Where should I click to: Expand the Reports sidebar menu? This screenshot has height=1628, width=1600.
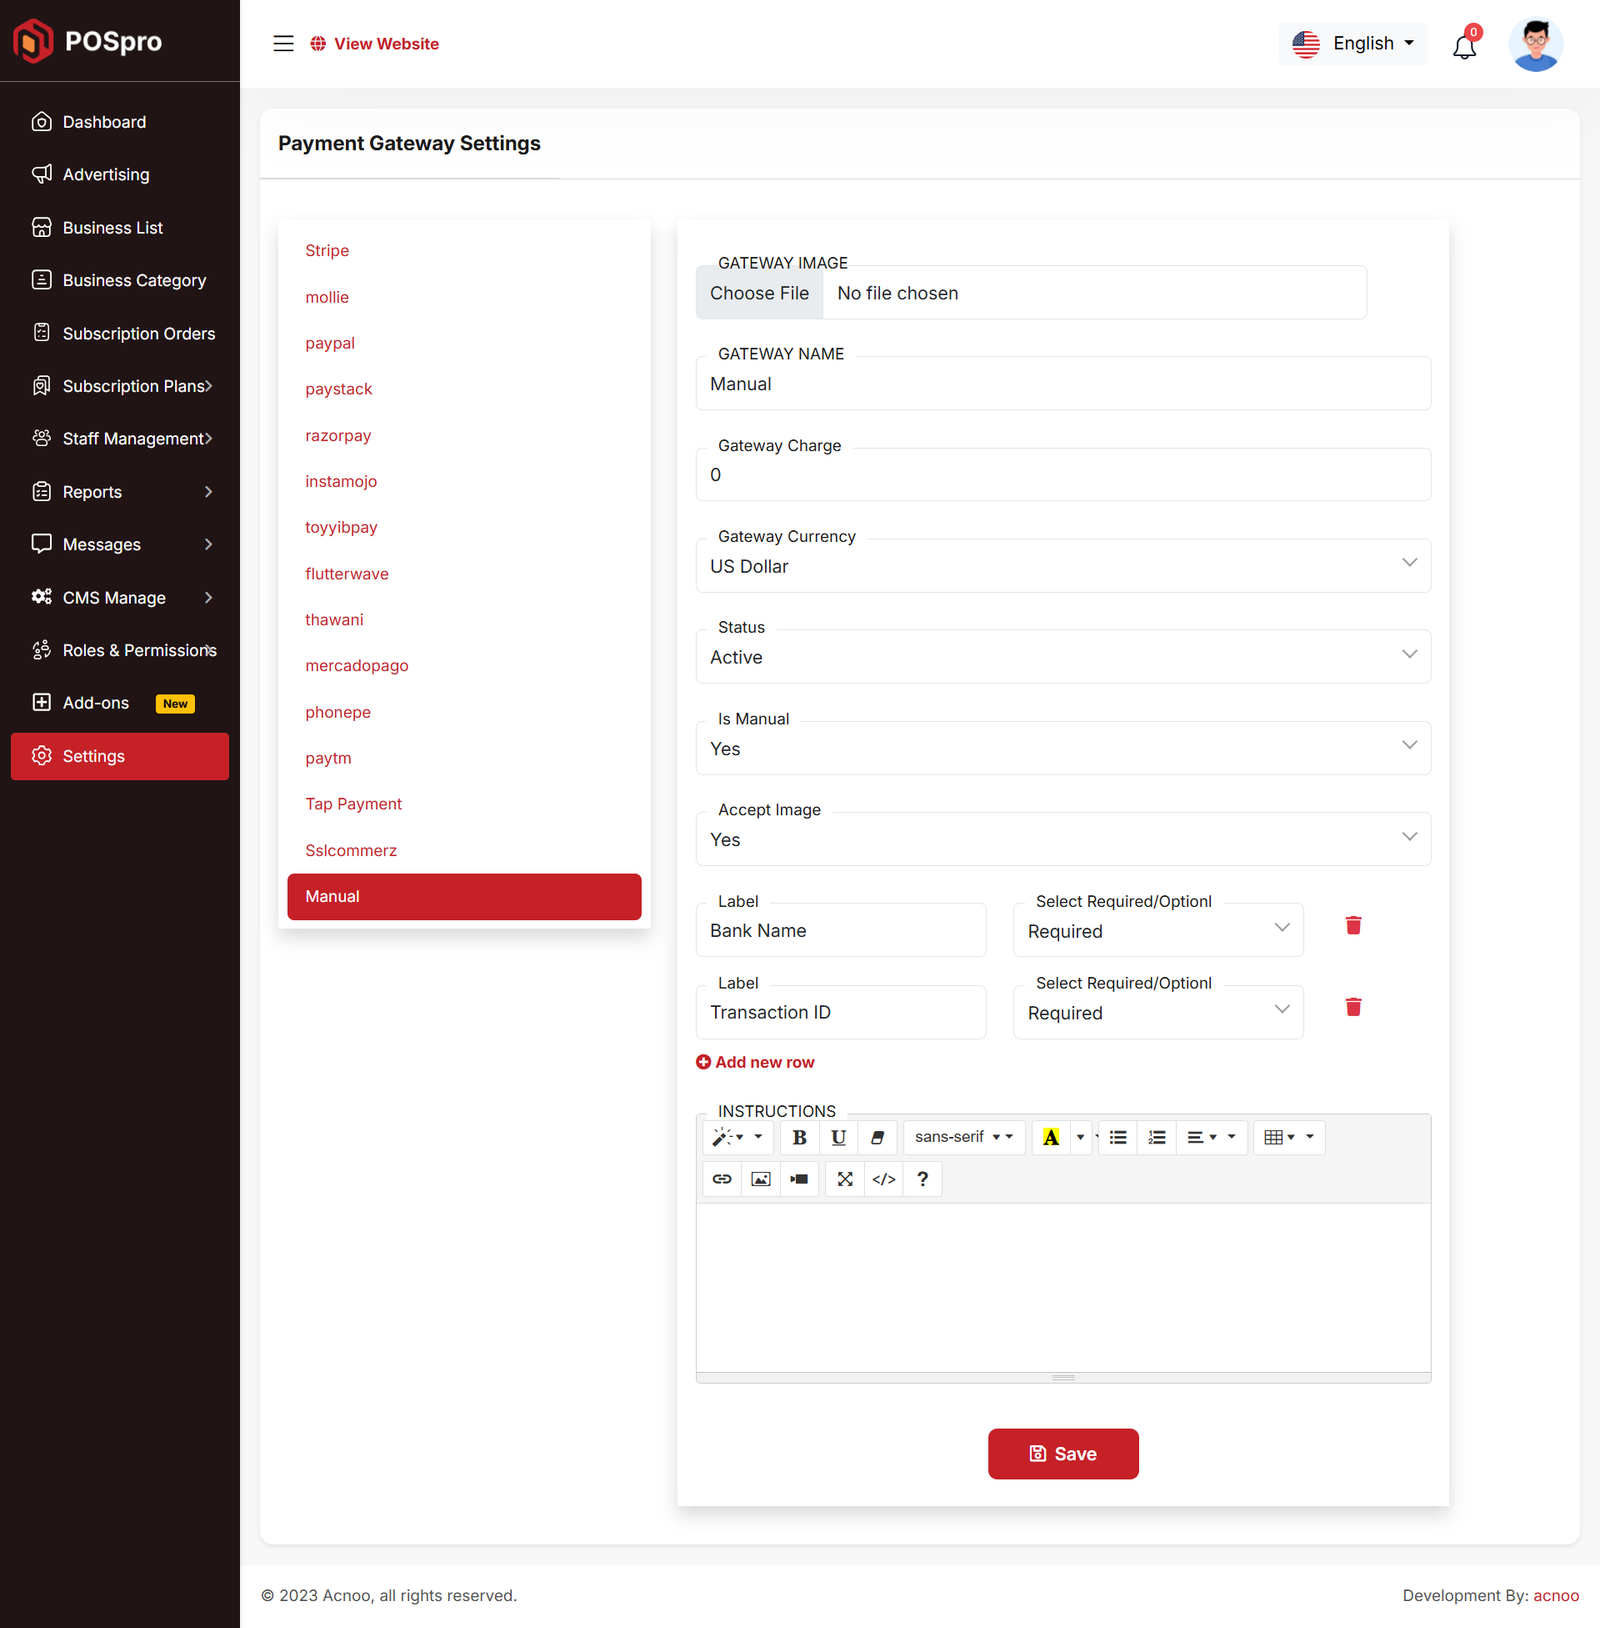pos(120,492)
